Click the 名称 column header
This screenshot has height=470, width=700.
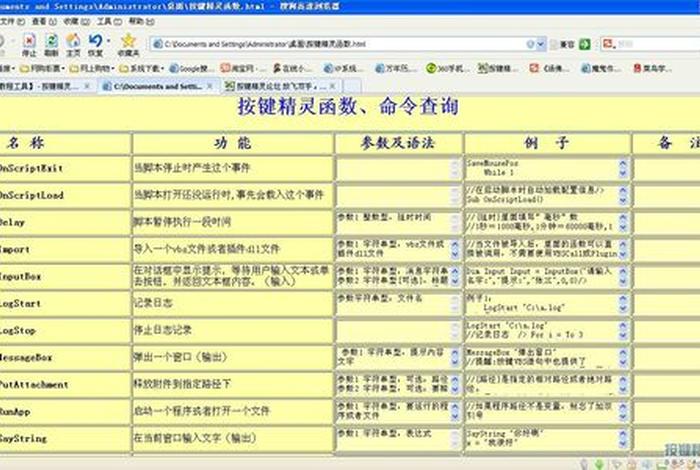(x=25, y=143)
